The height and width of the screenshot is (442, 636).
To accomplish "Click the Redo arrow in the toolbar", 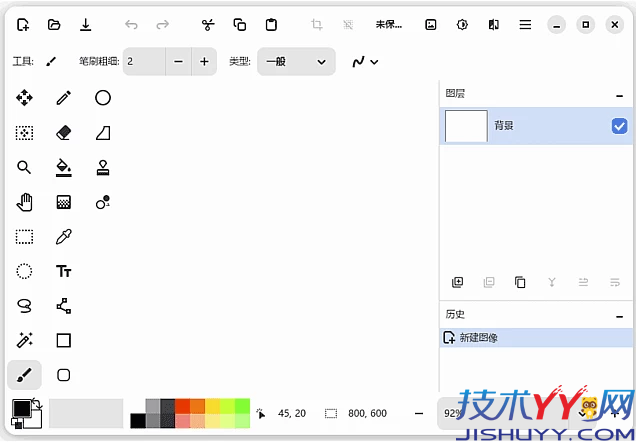I will 162,25.
